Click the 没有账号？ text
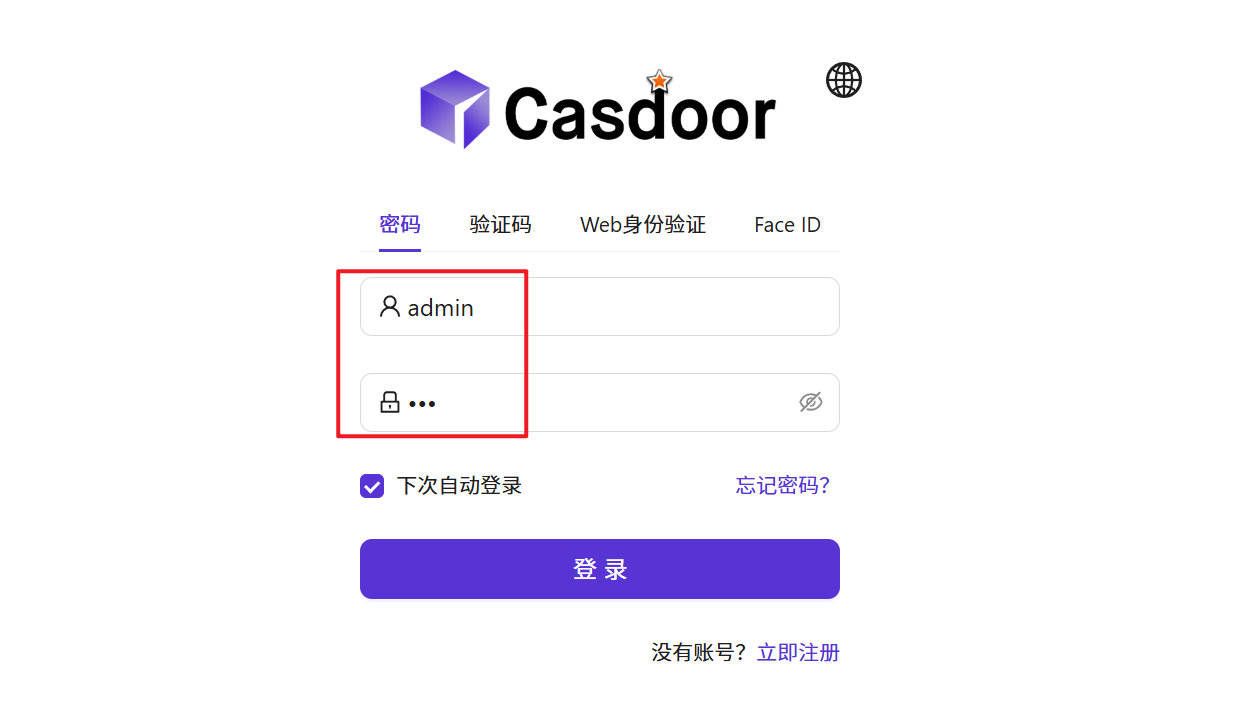The image size is (1254, 716). [x=699, y=653]
